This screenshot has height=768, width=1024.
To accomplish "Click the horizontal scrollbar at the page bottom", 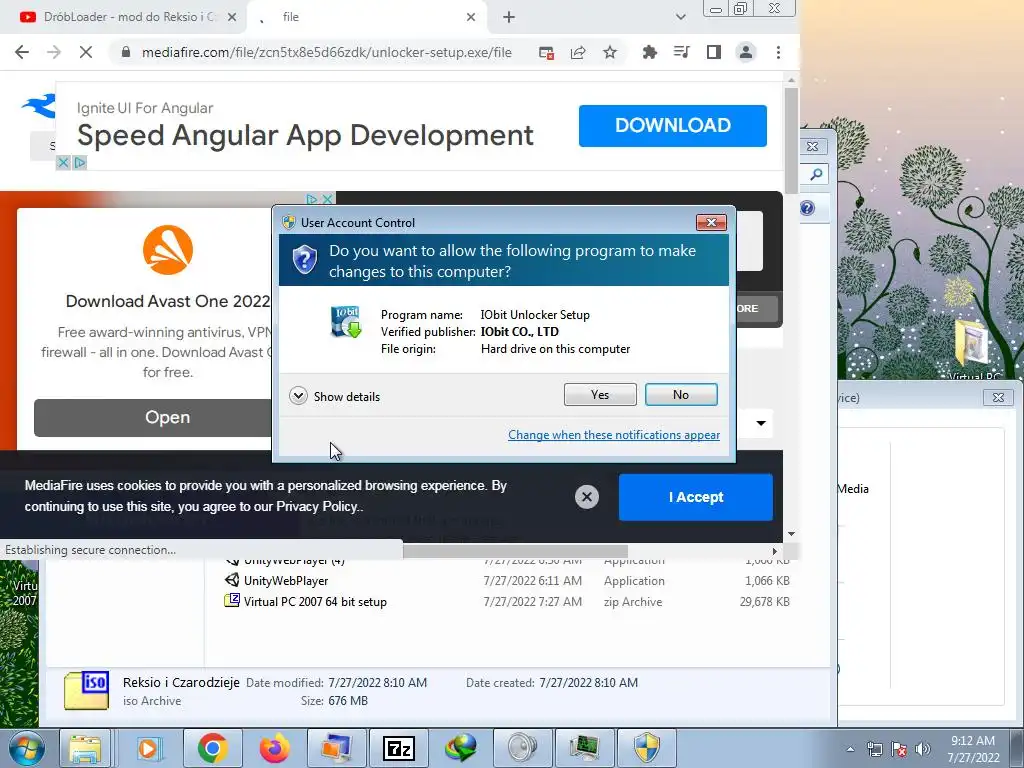I will (515, 552).
